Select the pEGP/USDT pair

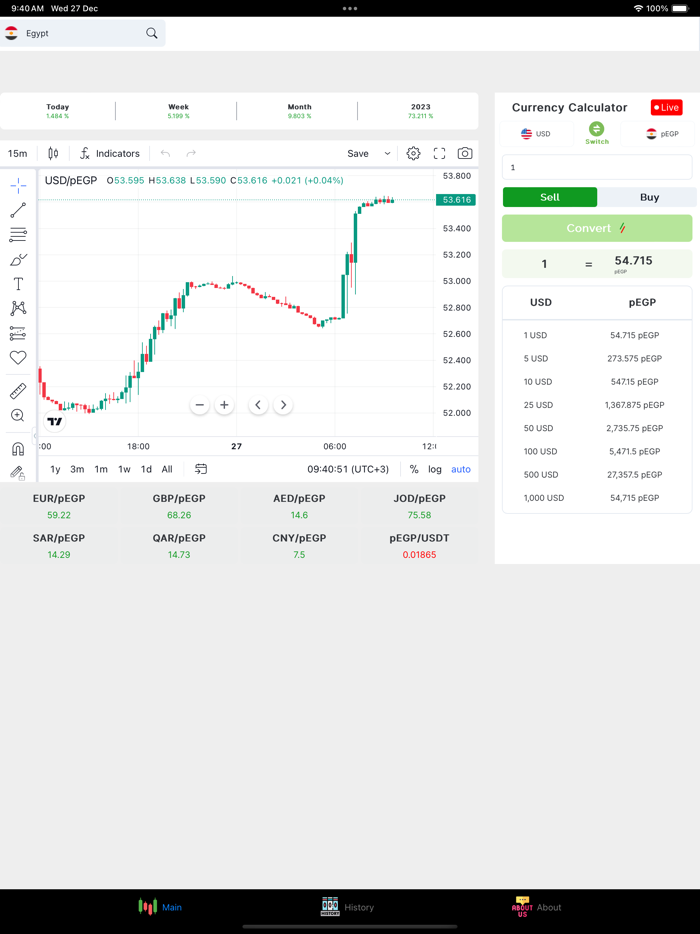pyautogui.click(x=419, y=546)
